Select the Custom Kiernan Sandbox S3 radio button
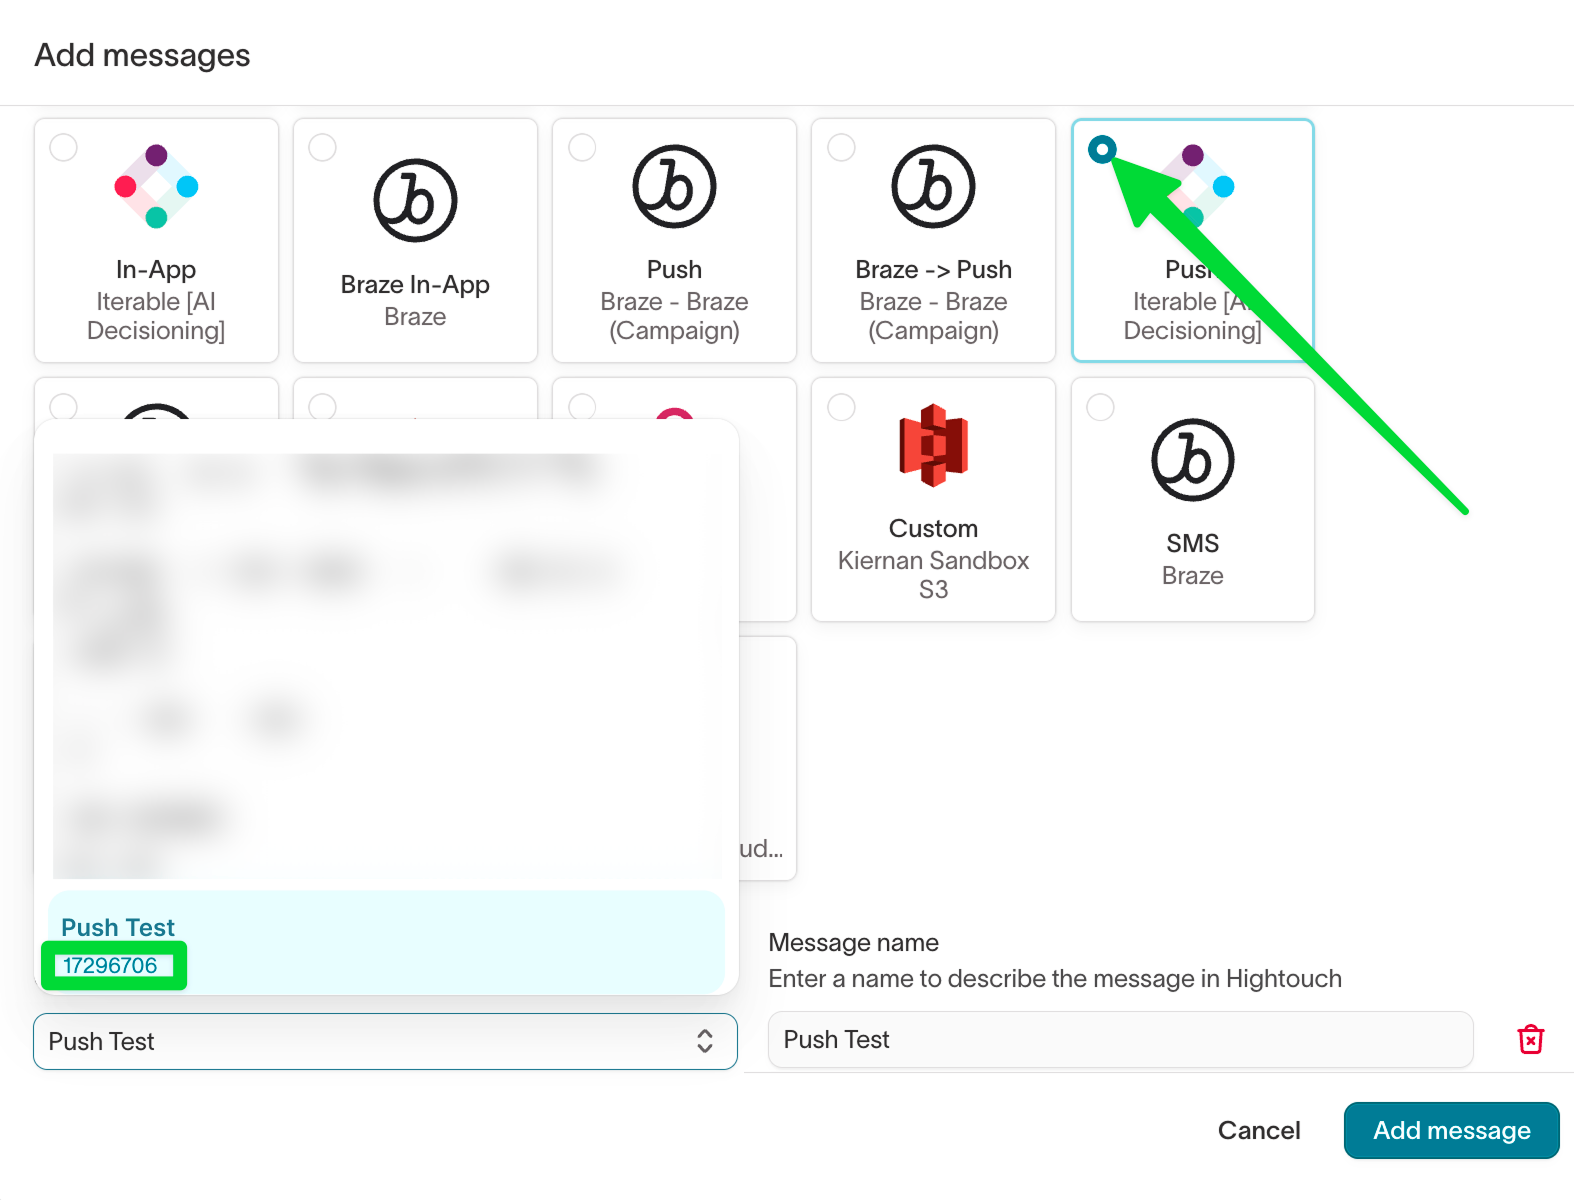 pos(841,407)
